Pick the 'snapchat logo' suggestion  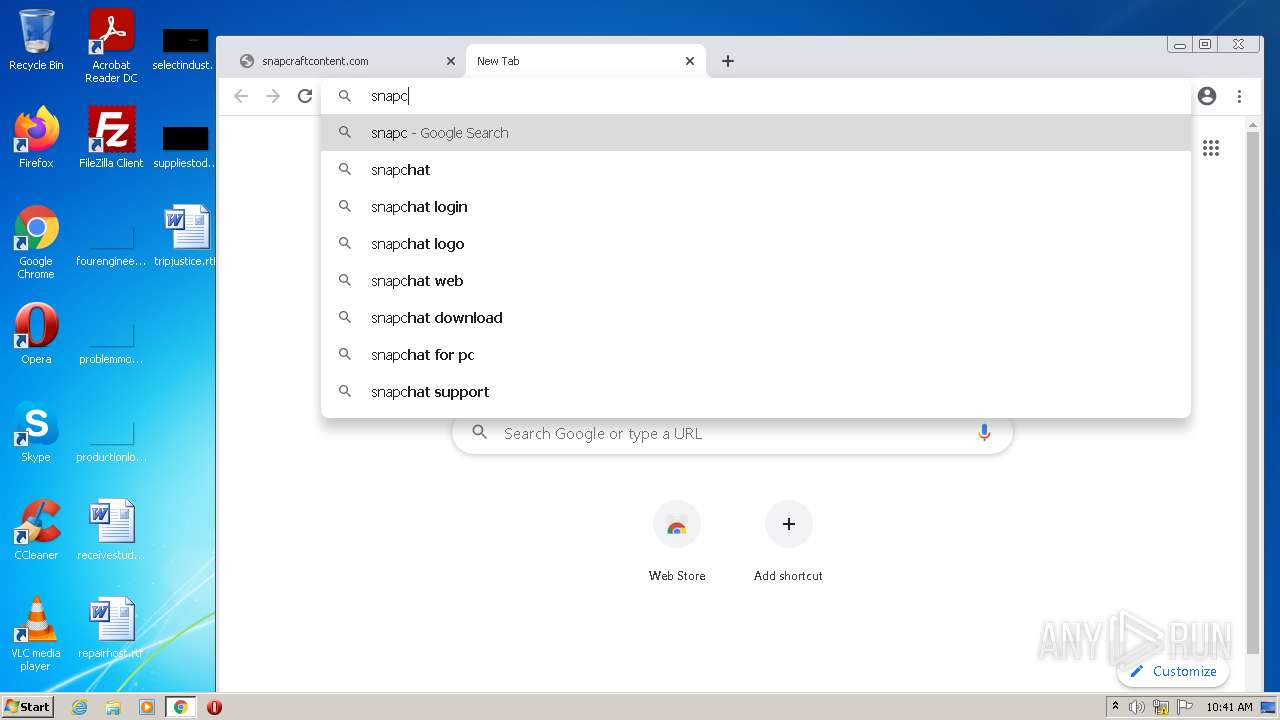756,244
